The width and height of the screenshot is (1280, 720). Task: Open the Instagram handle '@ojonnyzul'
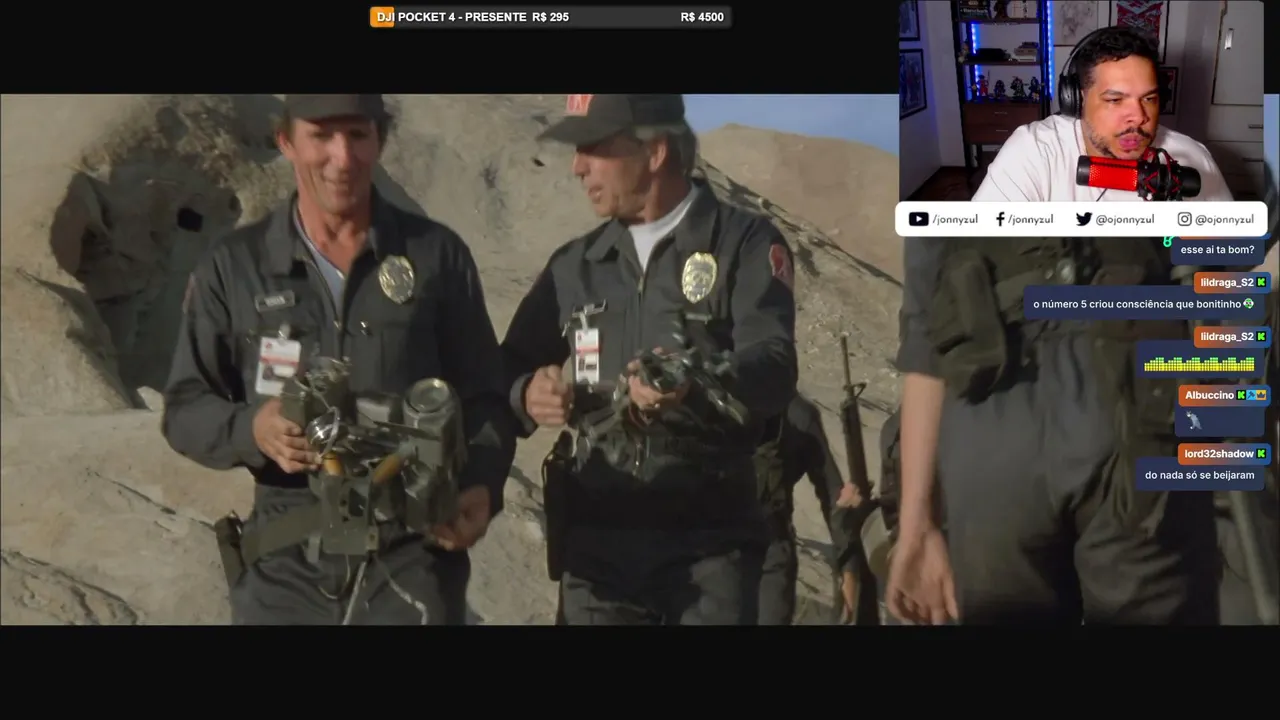(x=1224, y=220)
